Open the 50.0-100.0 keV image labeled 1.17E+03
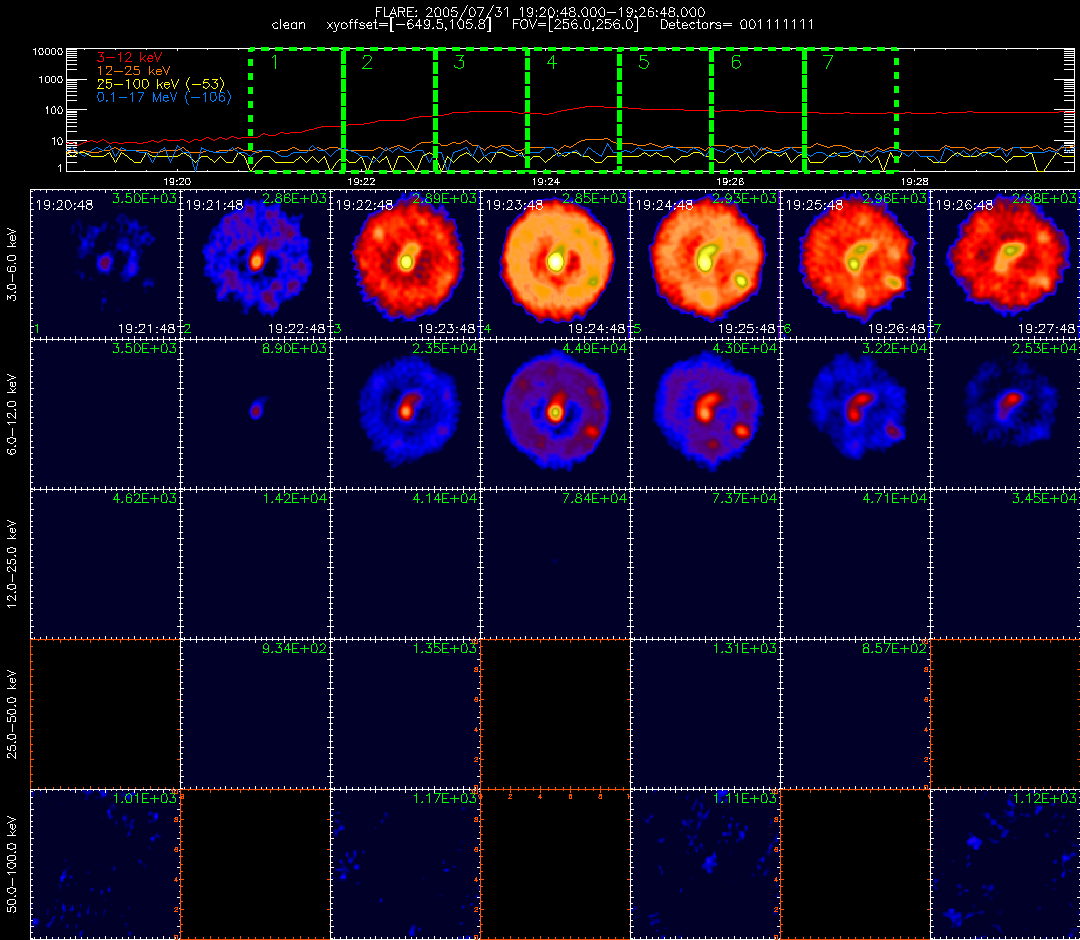Image resolution: width=1080 pixels, height=940 pixels. coord(406,865)
